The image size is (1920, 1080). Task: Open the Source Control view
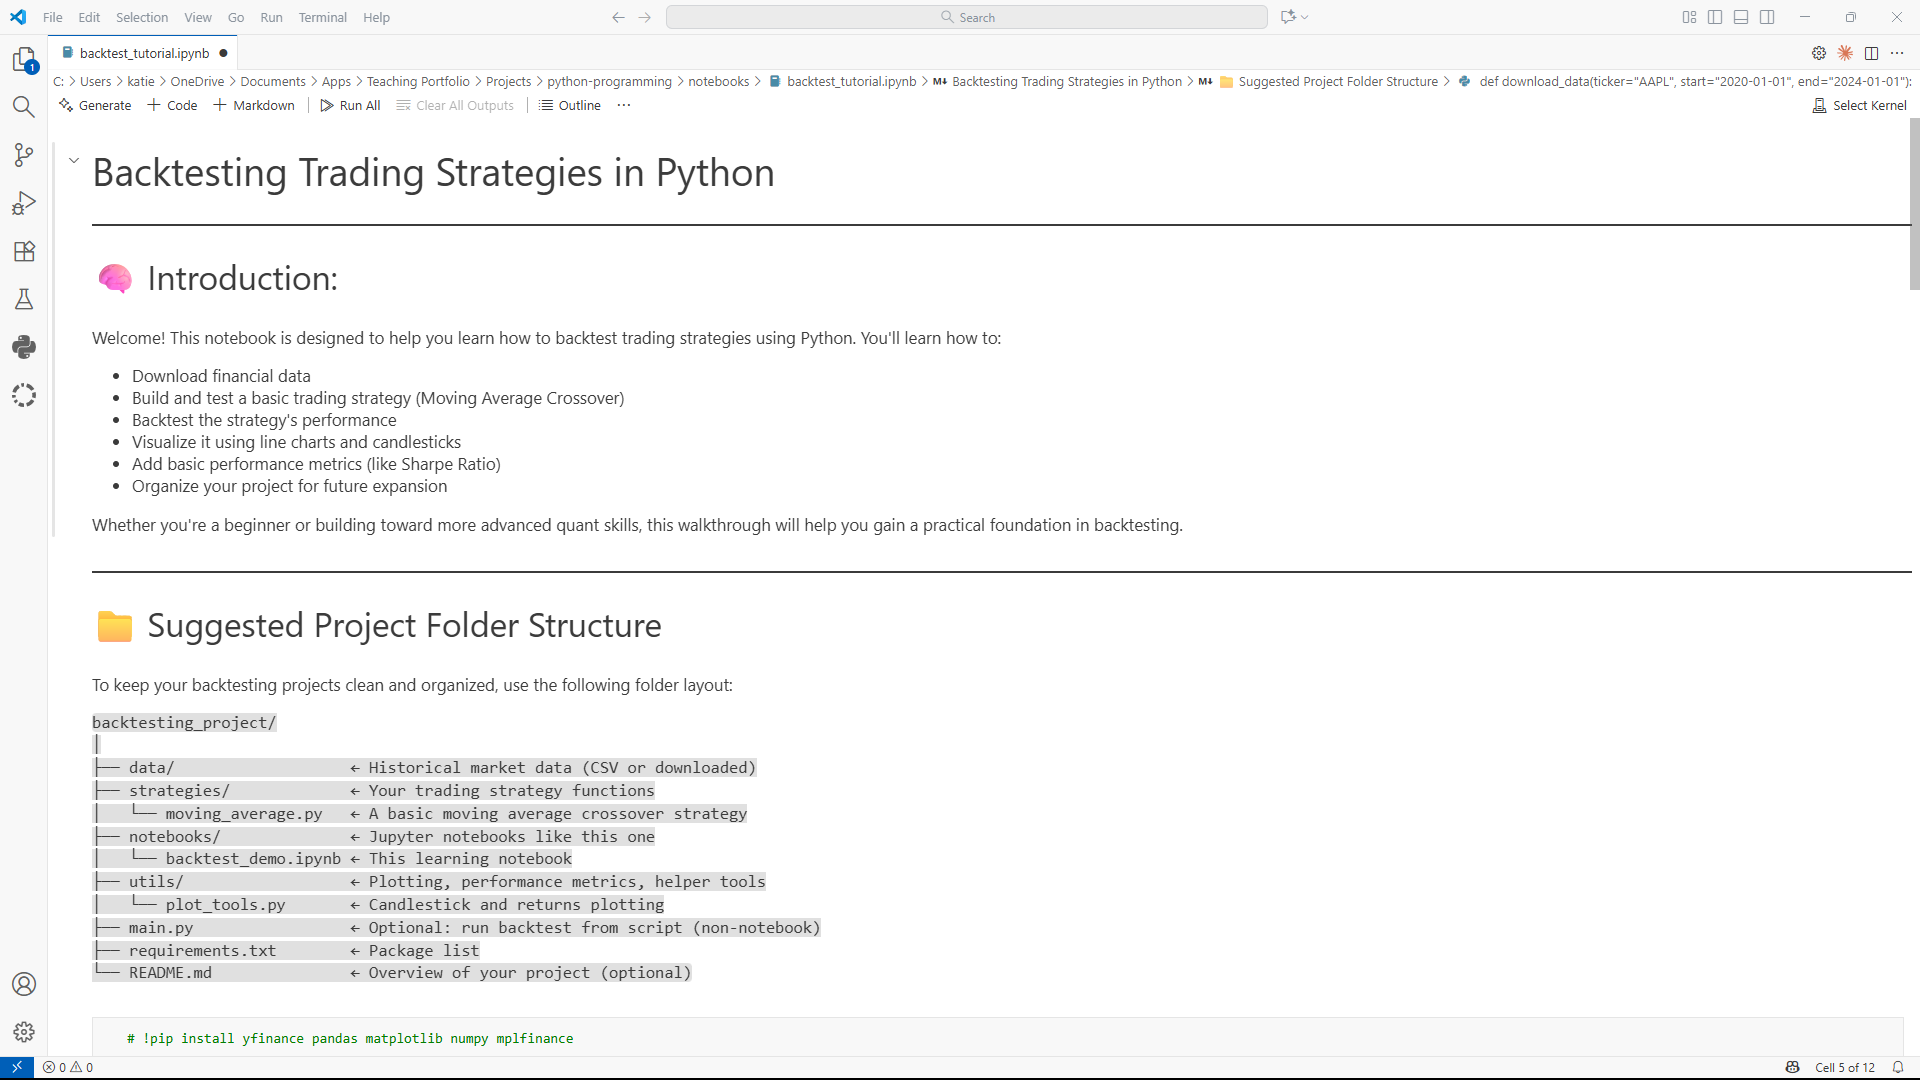[24, 155]
